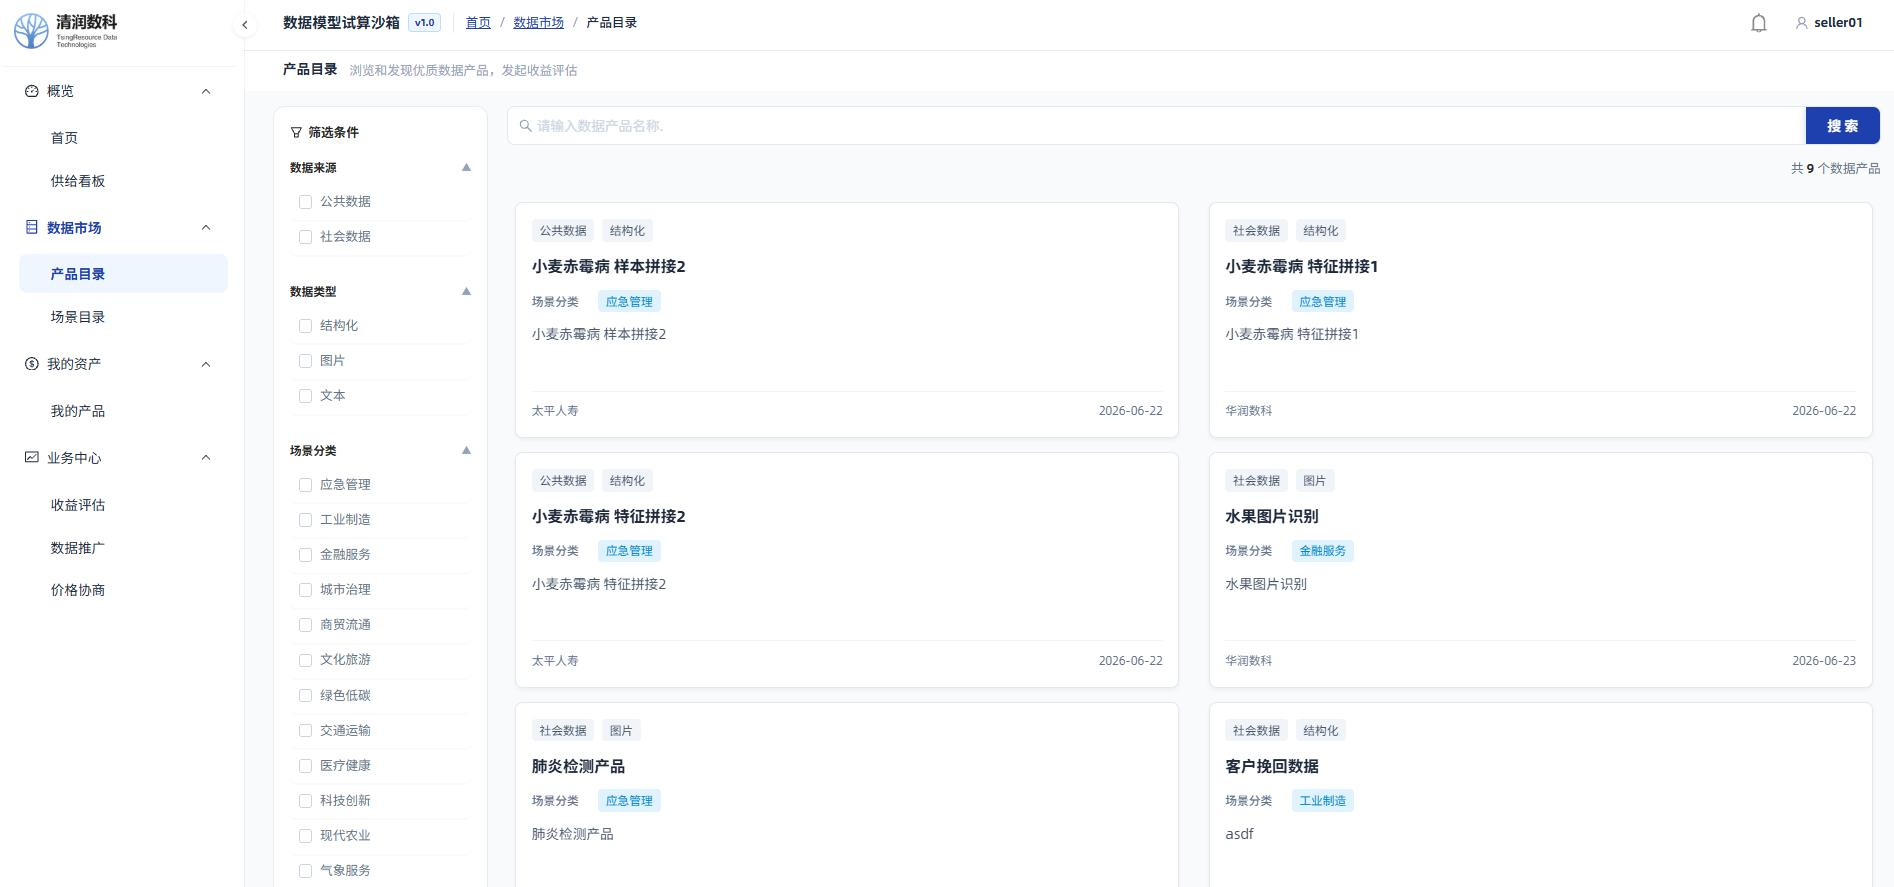This screenshot has width=1894, height=887.
Task: Click the product name search field
Action: (1156, 126)
